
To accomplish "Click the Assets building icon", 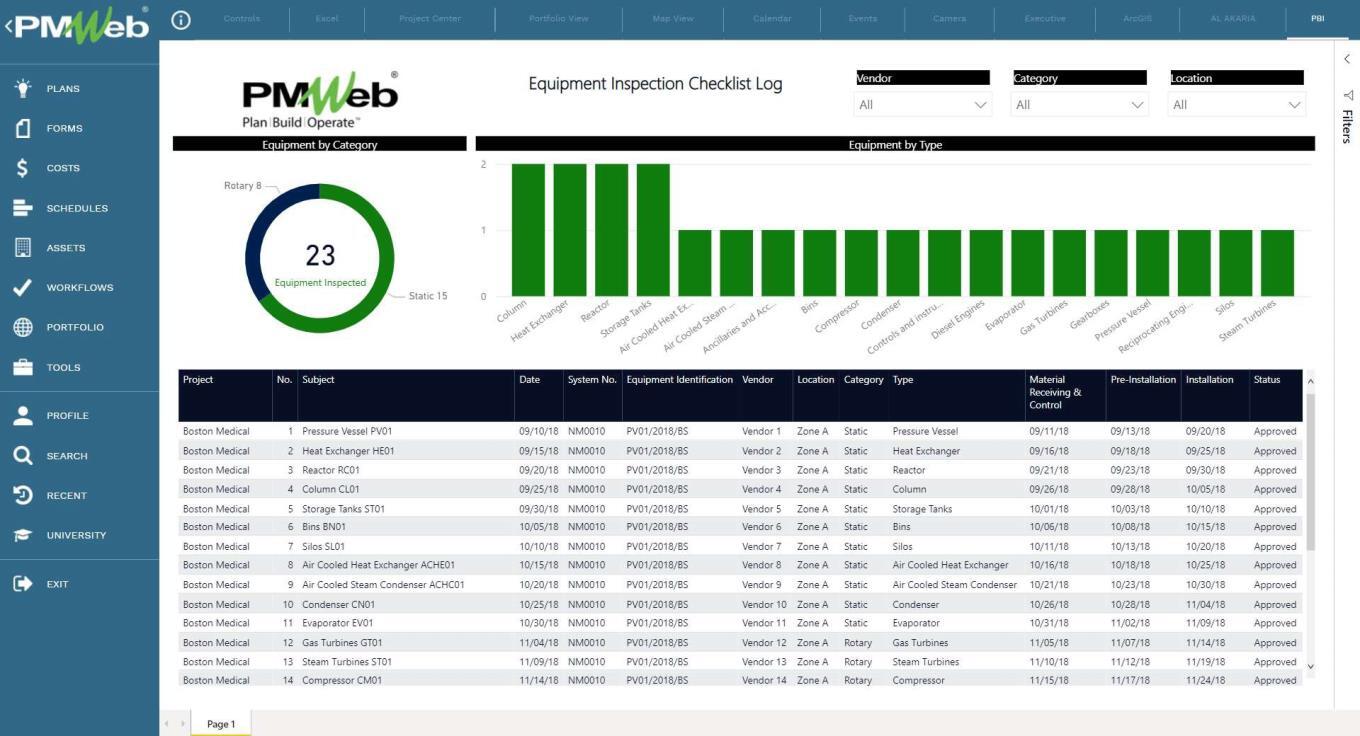I will [x=23, y=248].
